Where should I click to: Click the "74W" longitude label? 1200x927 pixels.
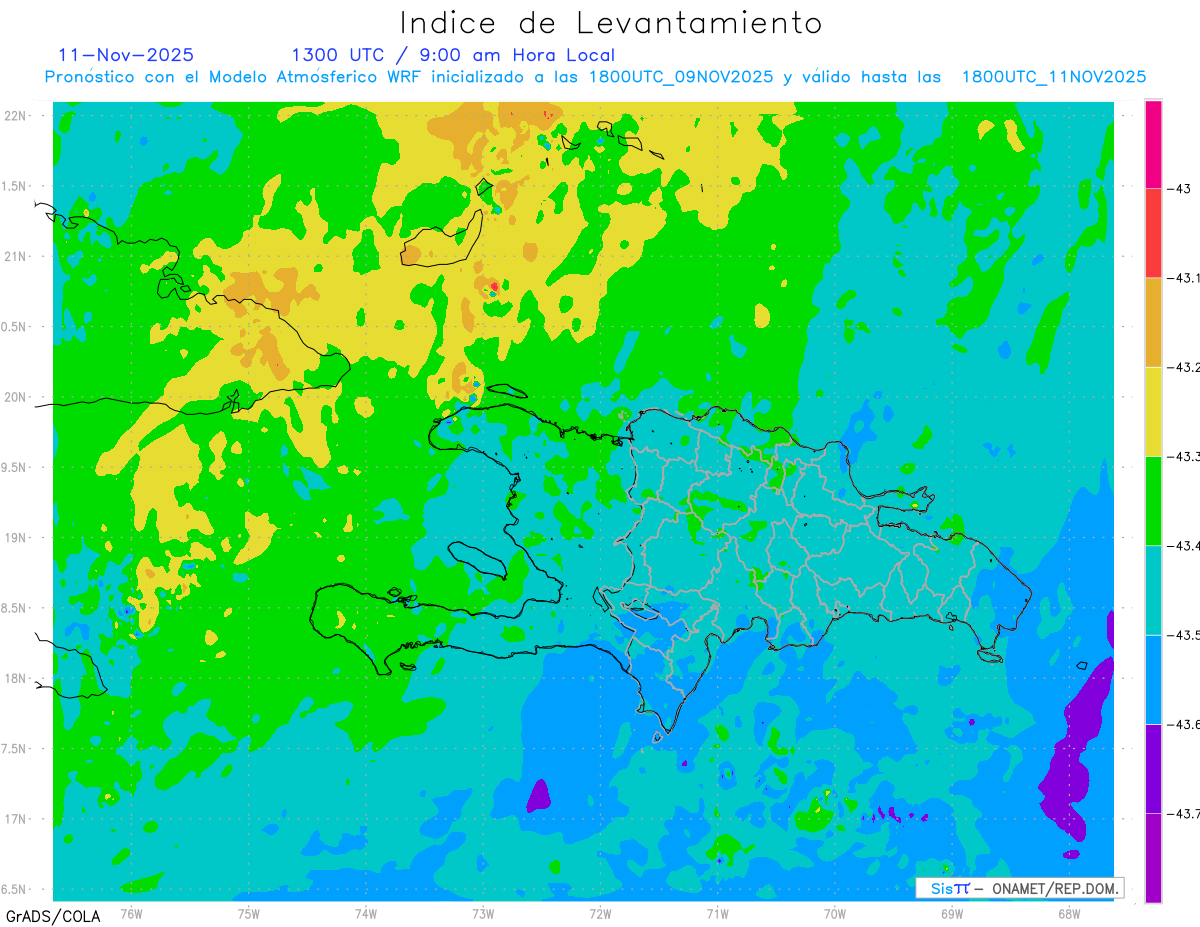[366, 912]
